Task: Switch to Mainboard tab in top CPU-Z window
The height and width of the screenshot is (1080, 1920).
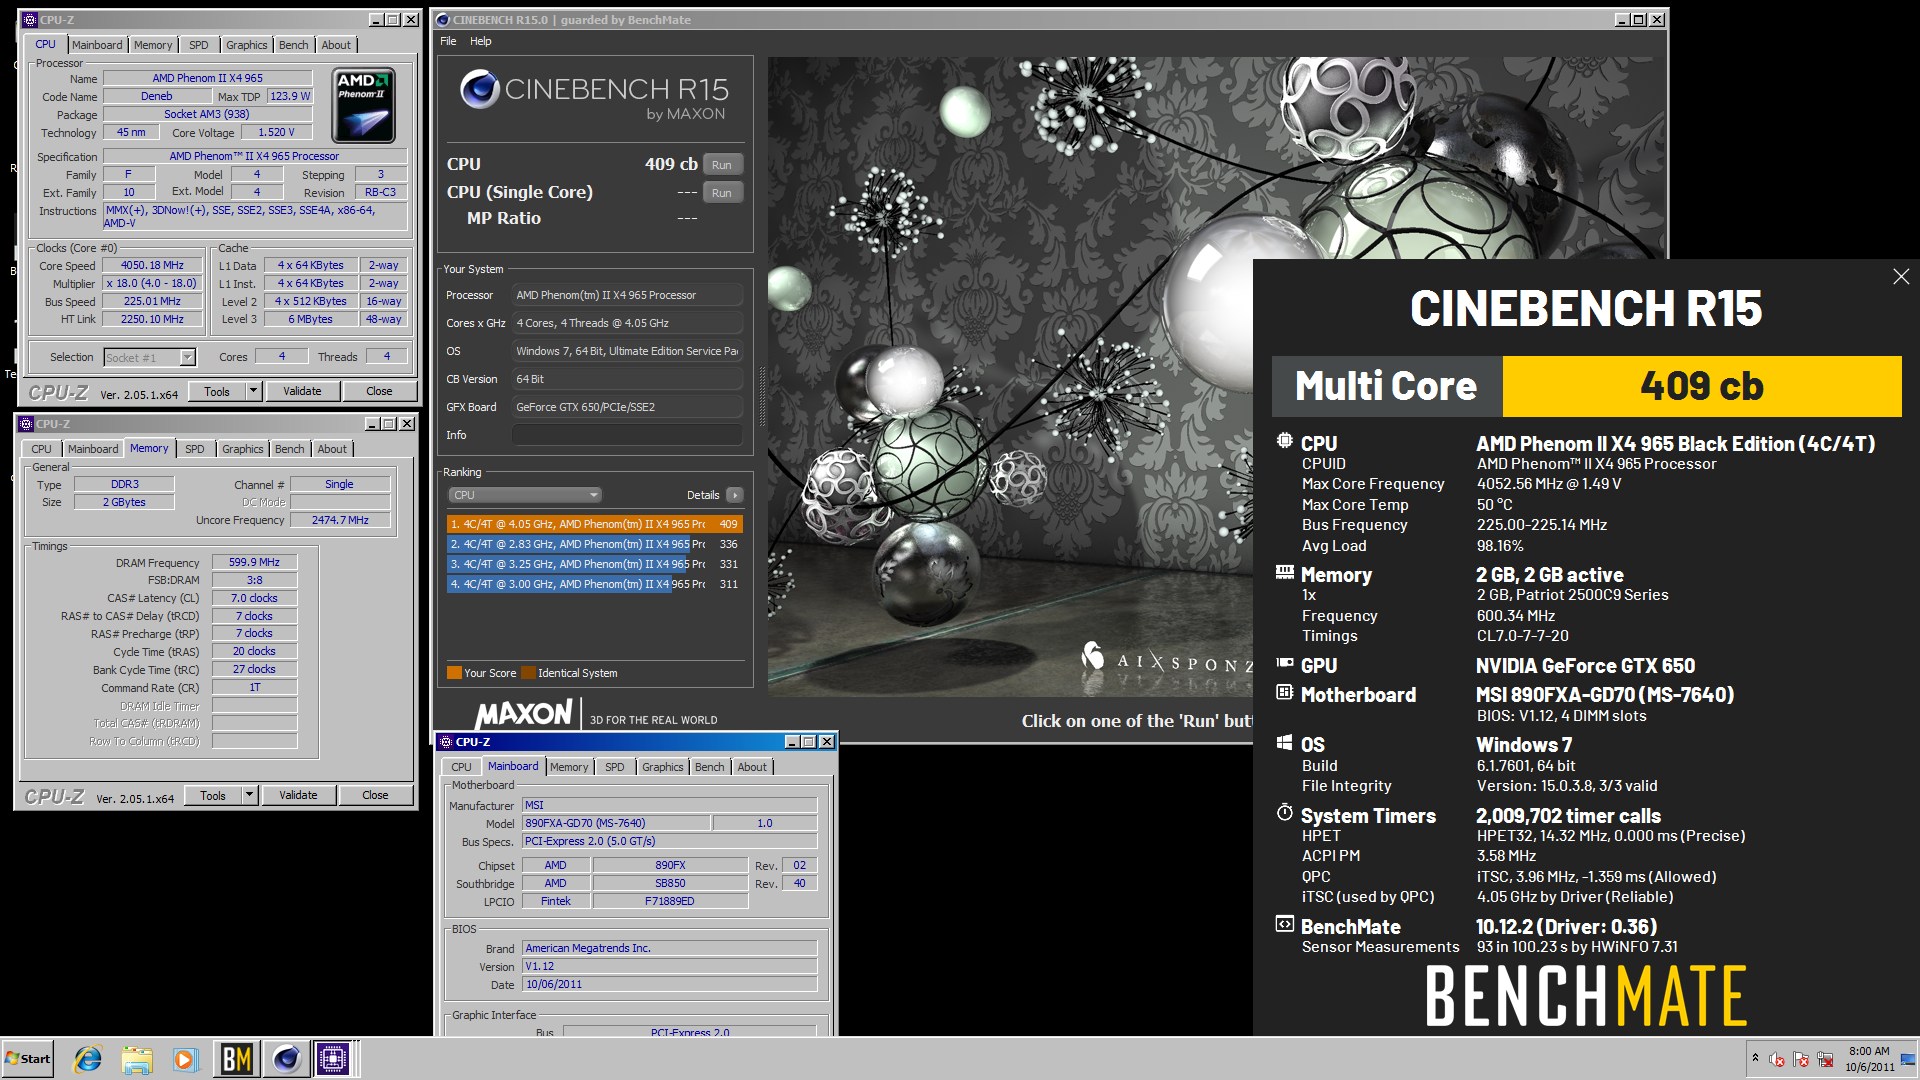Action: pyautogui.click(x=97, y=45)
